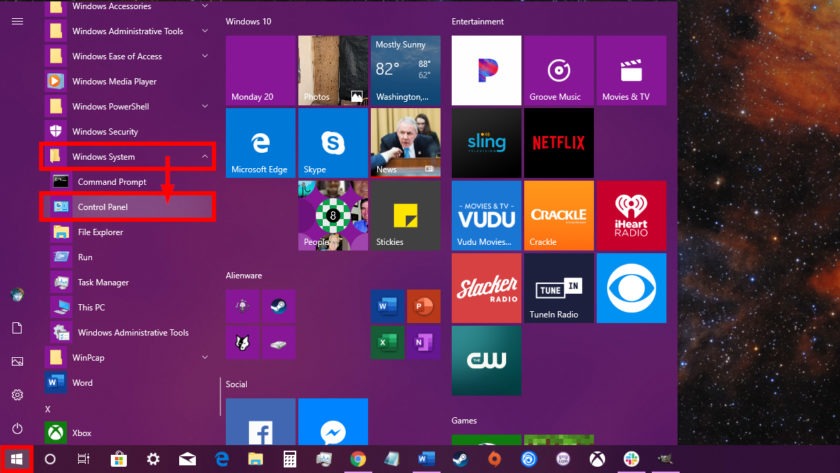Open Slacker Radio tile
The image size is (840, 473).
click(486, 288)
